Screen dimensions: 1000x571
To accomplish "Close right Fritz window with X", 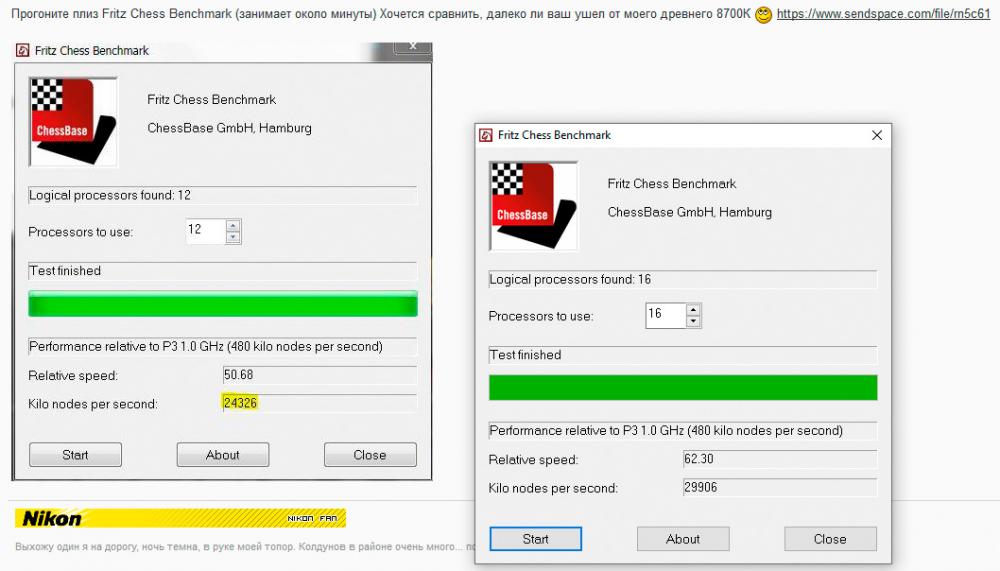I will pos(877,135).
